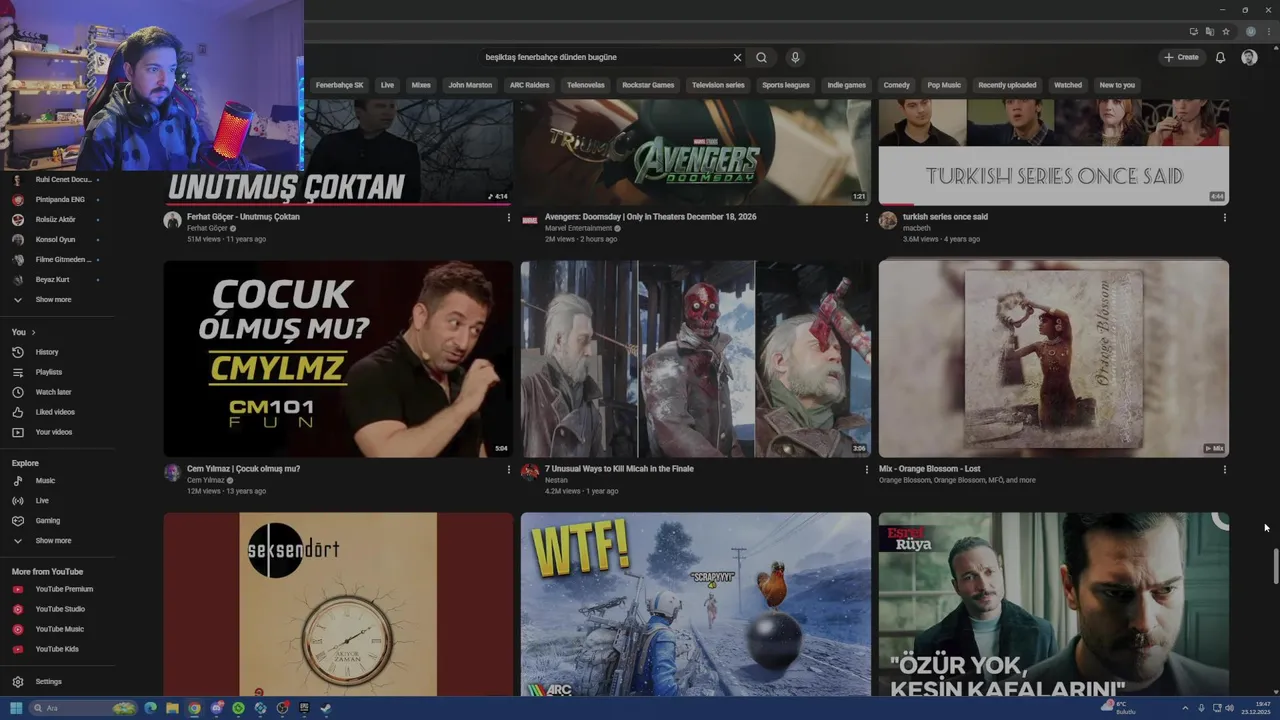Open YouTube Kids
Viewport: 1280px width, 720px height.
click(57, 649)
